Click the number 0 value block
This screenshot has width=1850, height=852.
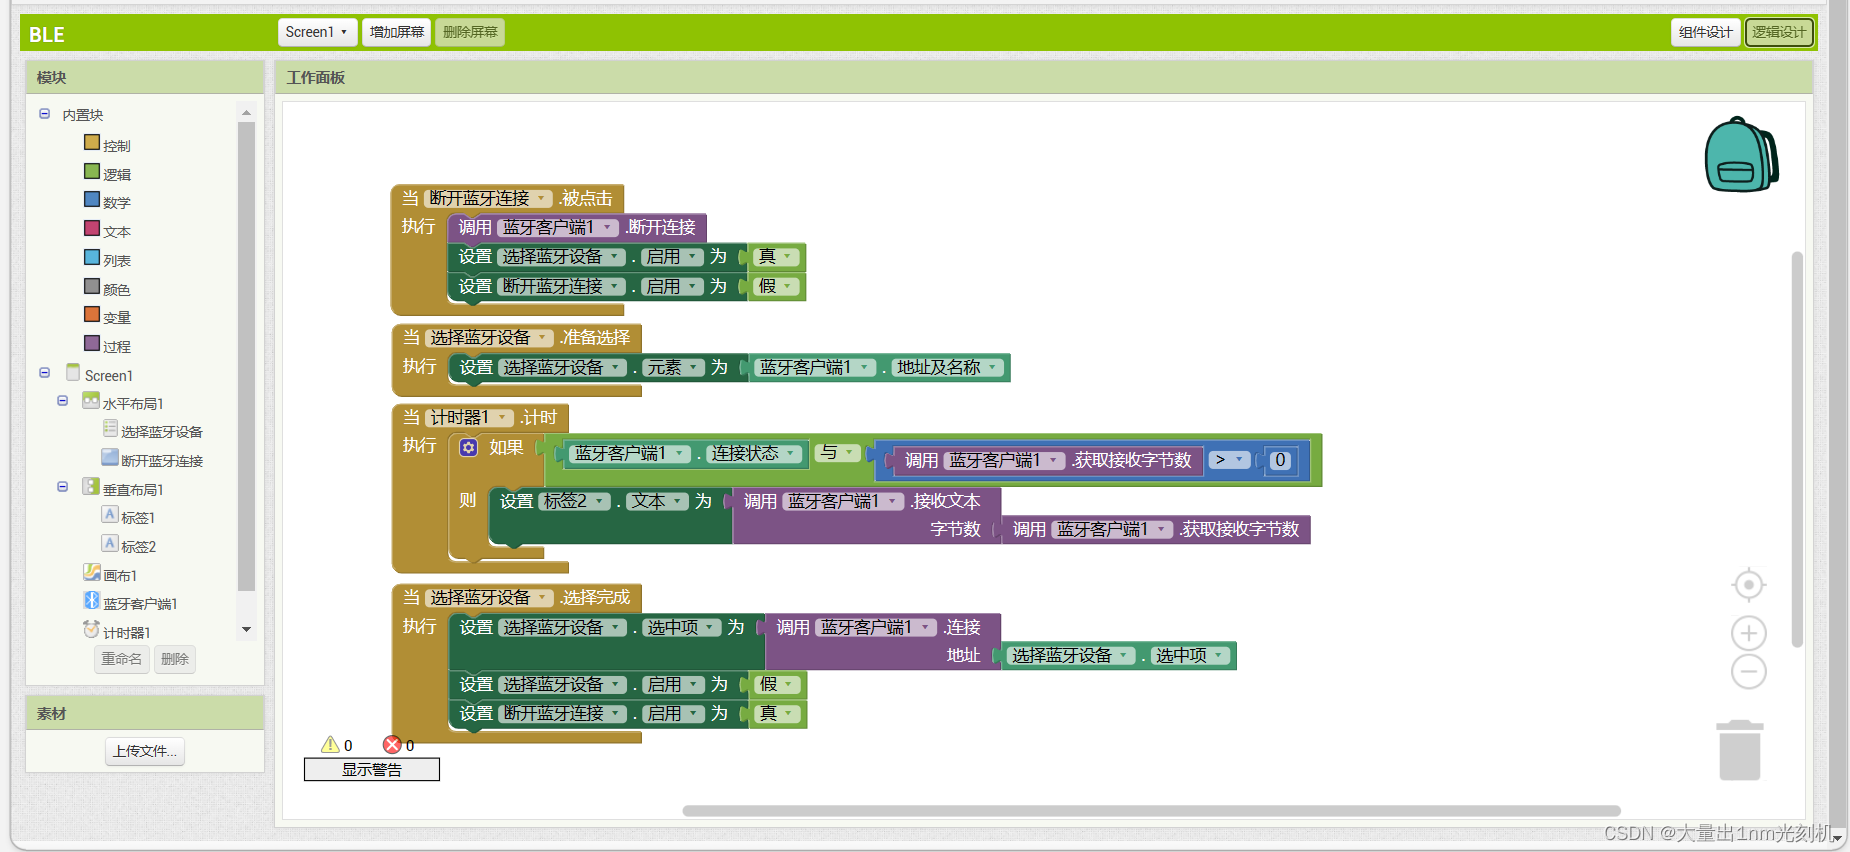coord(1280,460)
